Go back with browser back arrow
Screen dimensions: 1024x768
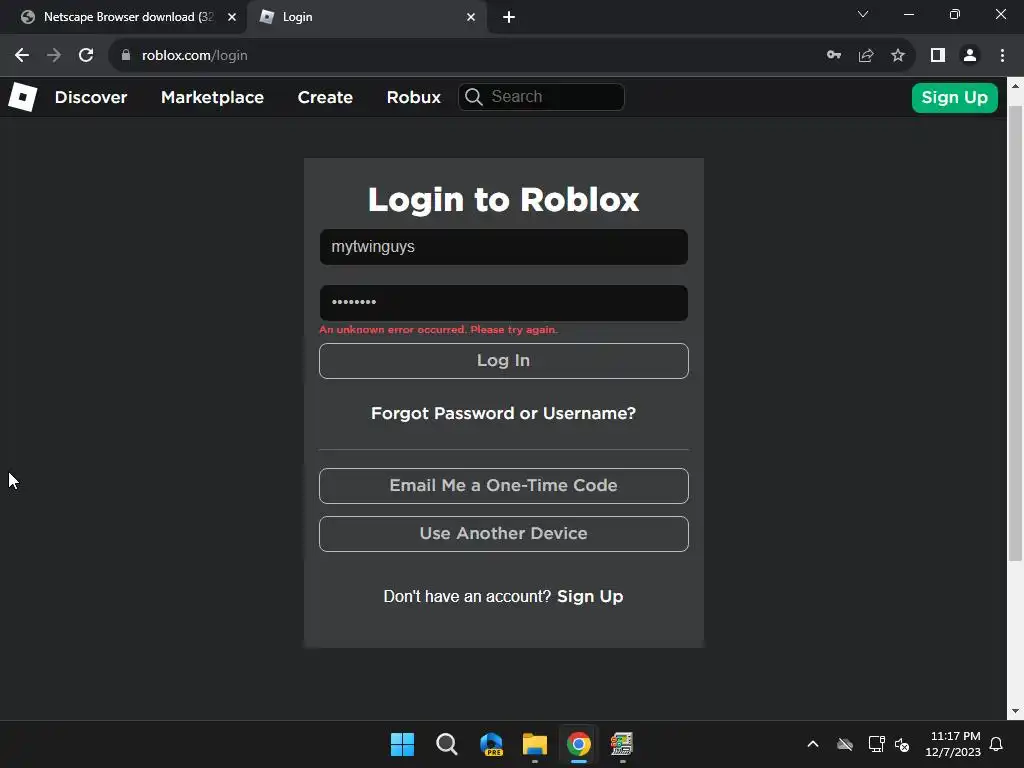[22, 56]
